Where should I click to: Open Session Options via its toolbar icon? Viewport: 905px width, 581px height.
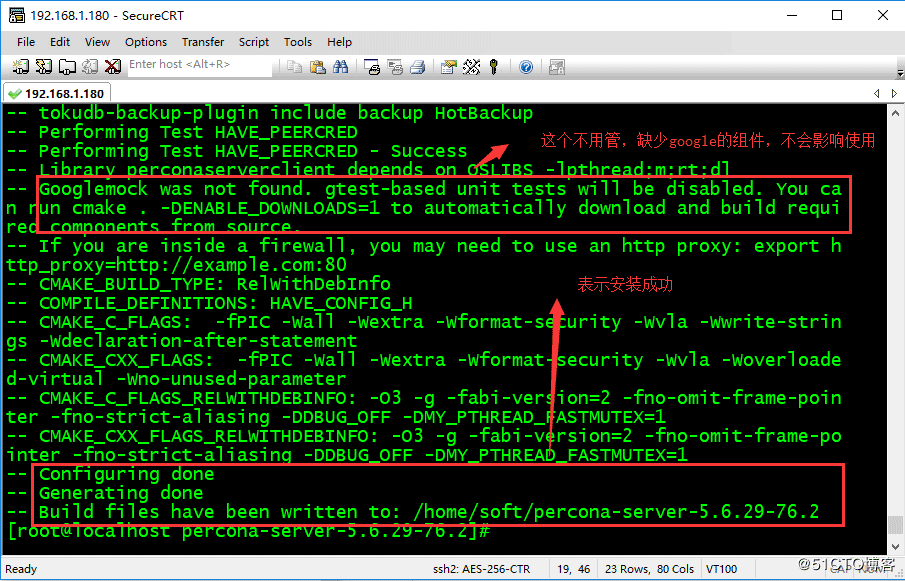pyautogui.click(x=446, y=67)
